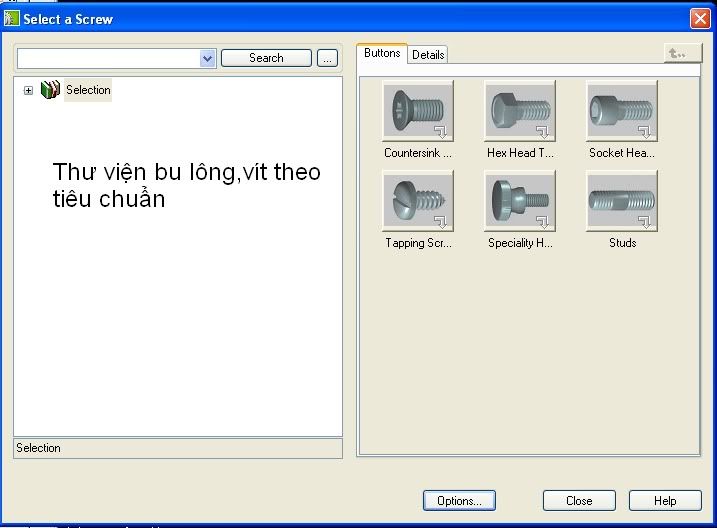
Task: Click the Hex Head T... label text
Action: click(x=520, y=153)
